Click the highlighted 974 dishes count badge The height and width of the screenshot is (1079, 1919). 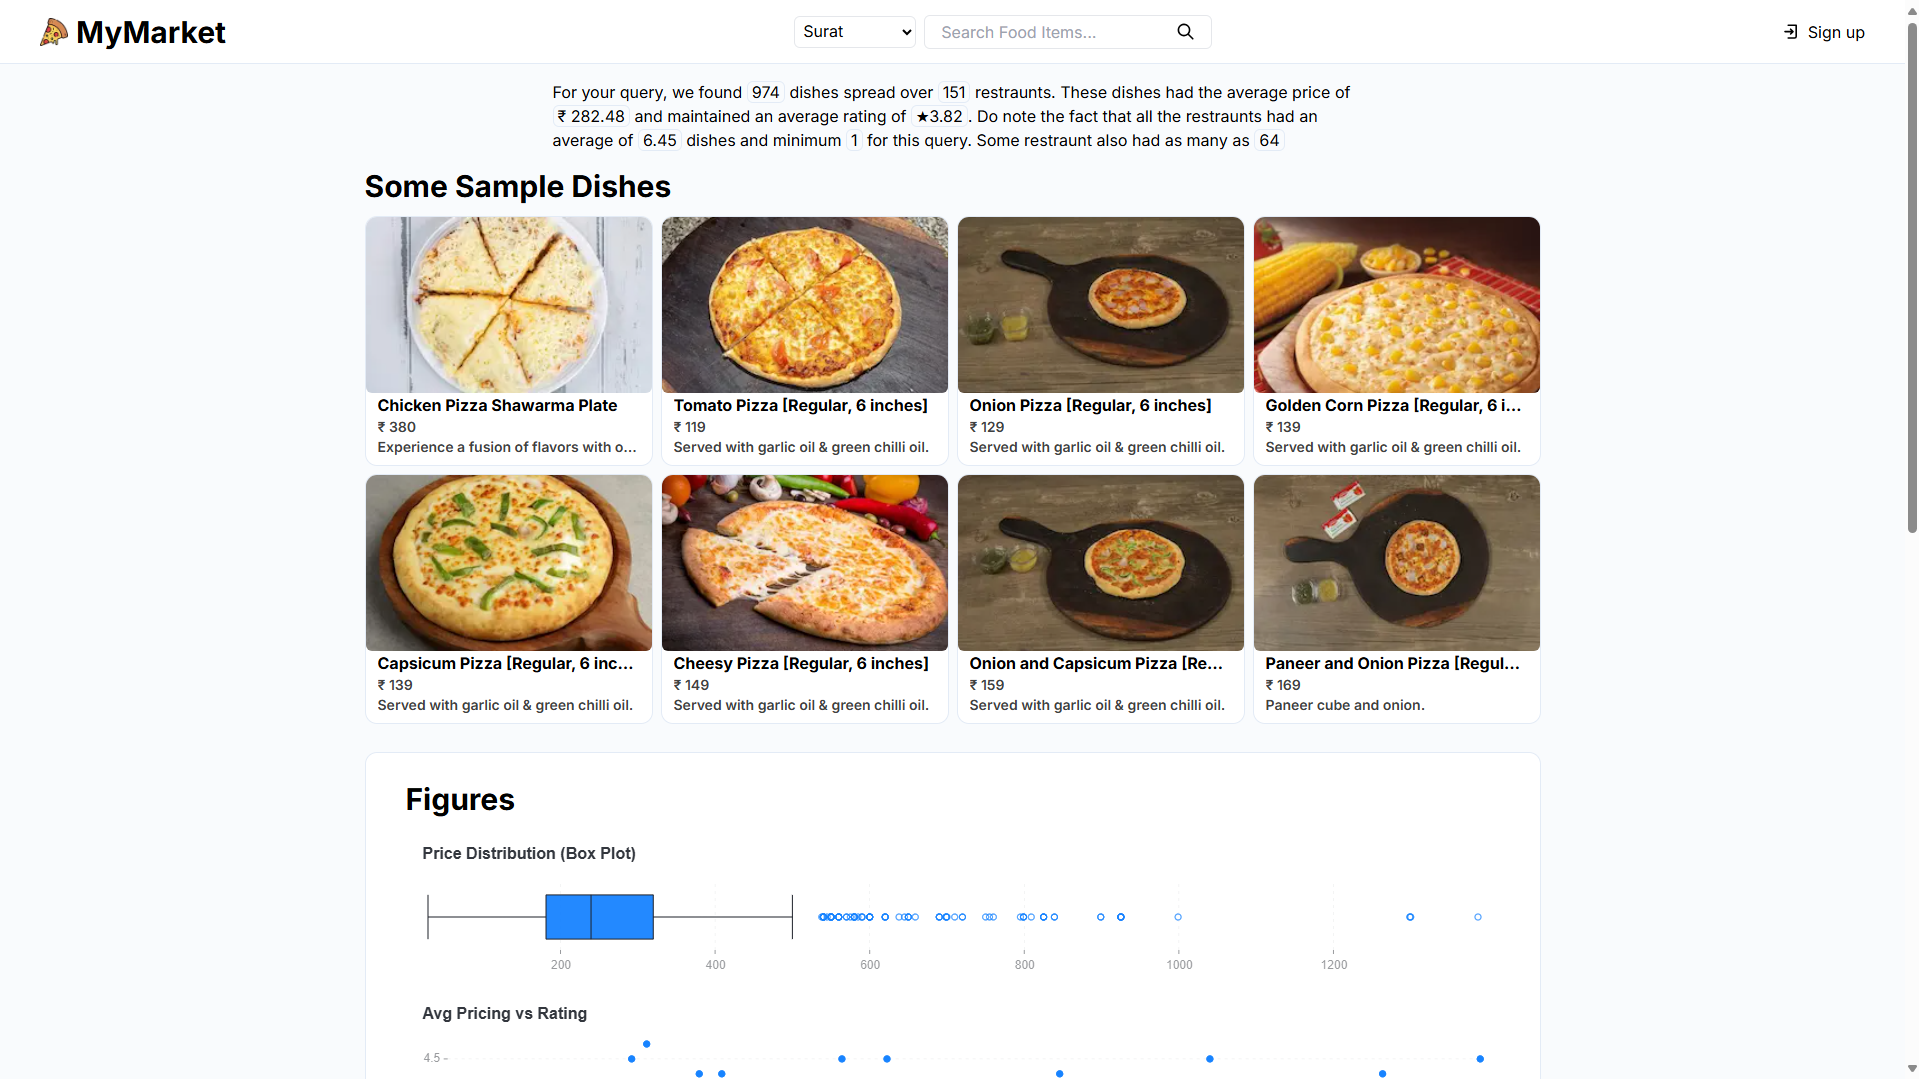click(765, 92)
